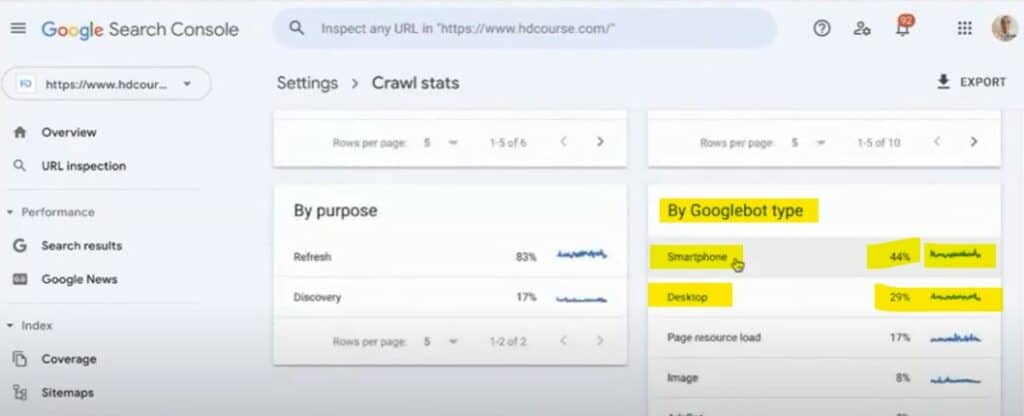Click the By purpose heading
Screen dimensions: 1024x416
pyautogui.click(x=335, y=210)
